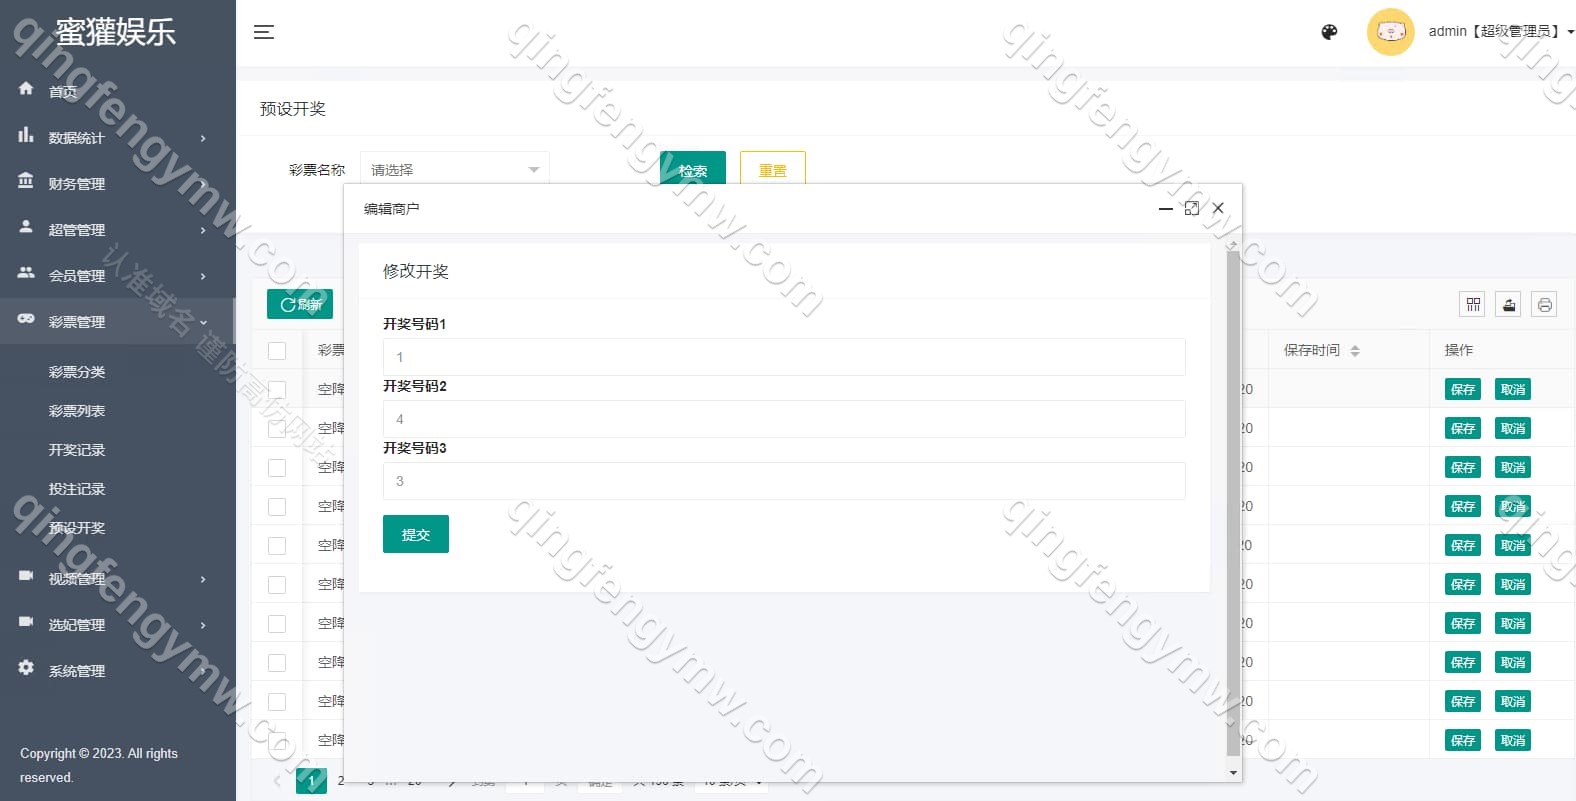Open the theme color palette icon
The height and width of the screenshot is (801, 1576).
[x=1329, y=32]
